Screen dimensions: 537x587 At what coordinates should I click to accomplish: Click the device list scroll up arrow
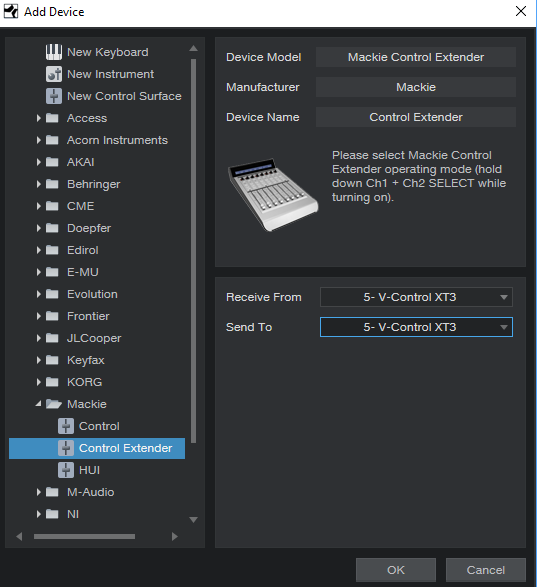[194, 48]
